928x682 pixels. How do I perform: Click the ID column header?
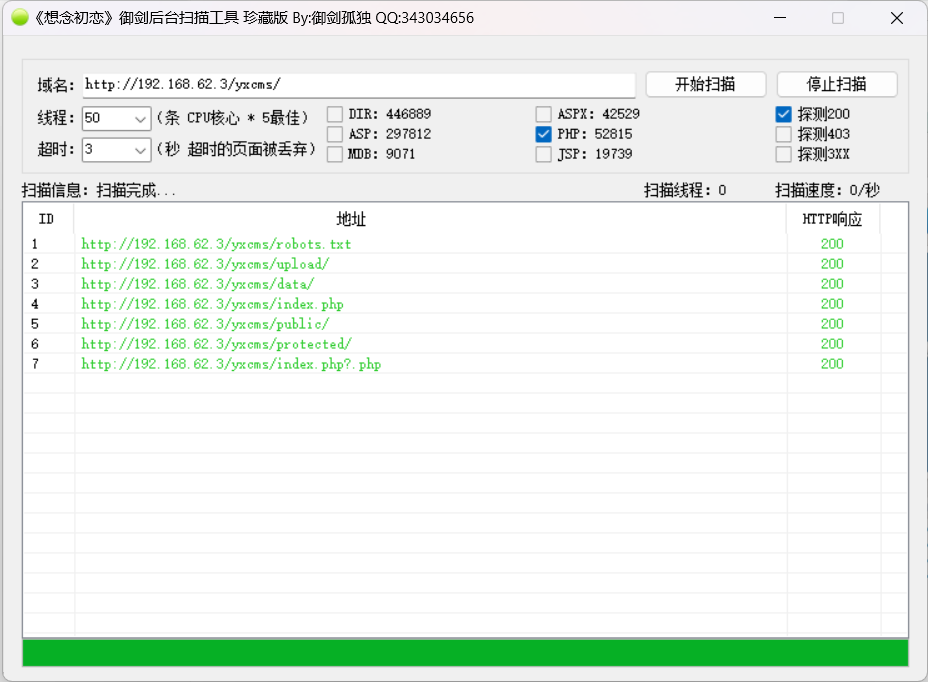point(47,219)
